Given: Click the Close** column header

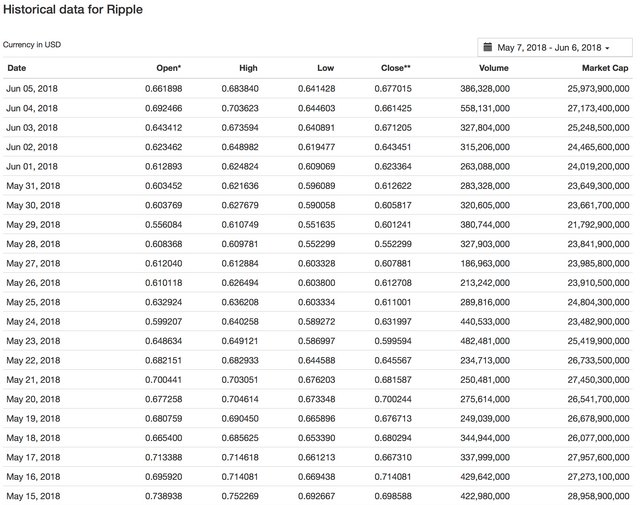Looking at the screenshot, I should point(396,68).
